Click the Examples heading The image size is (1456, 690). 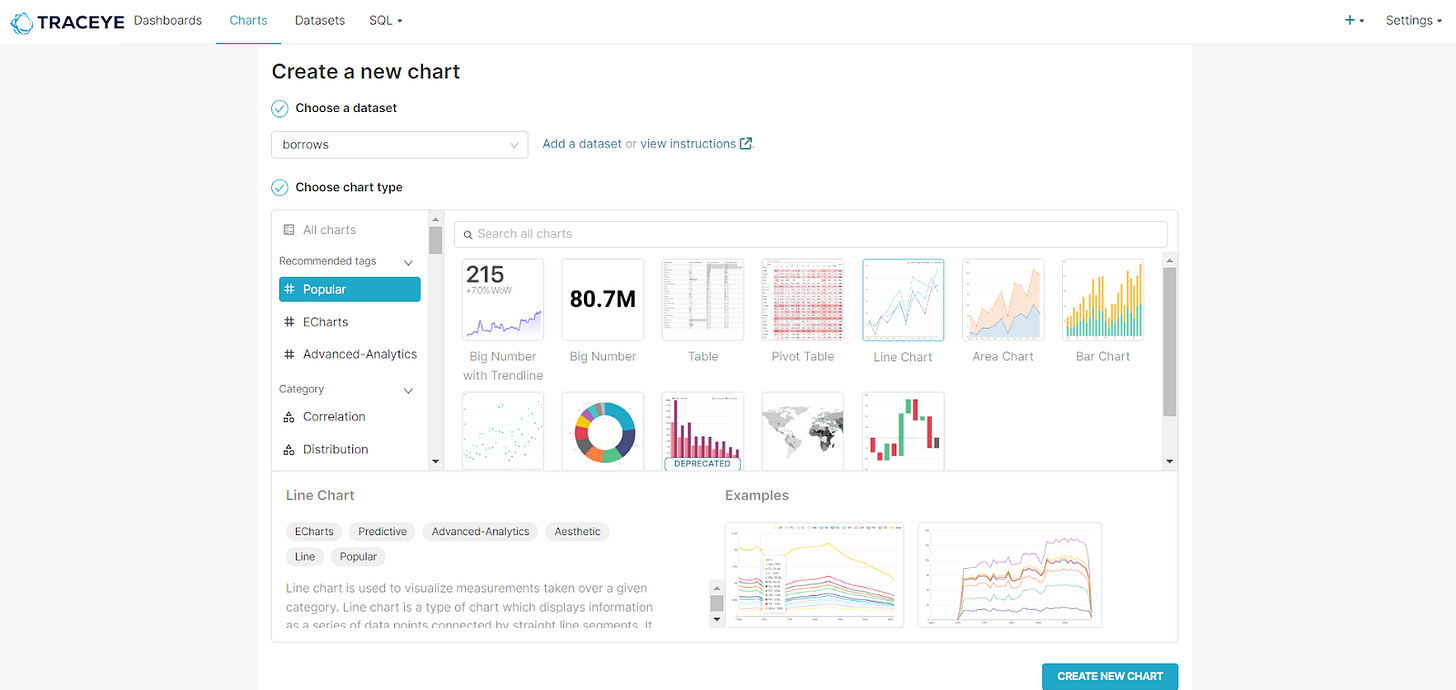pyautogui.click(x=757, y=495)
